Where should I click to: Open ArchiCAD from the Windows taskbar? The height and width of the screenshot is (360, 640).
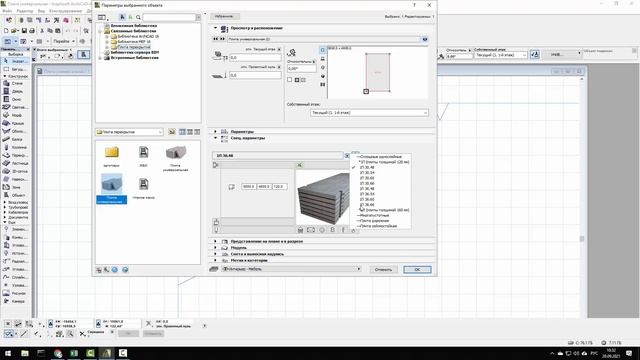[x=107, y=353]
